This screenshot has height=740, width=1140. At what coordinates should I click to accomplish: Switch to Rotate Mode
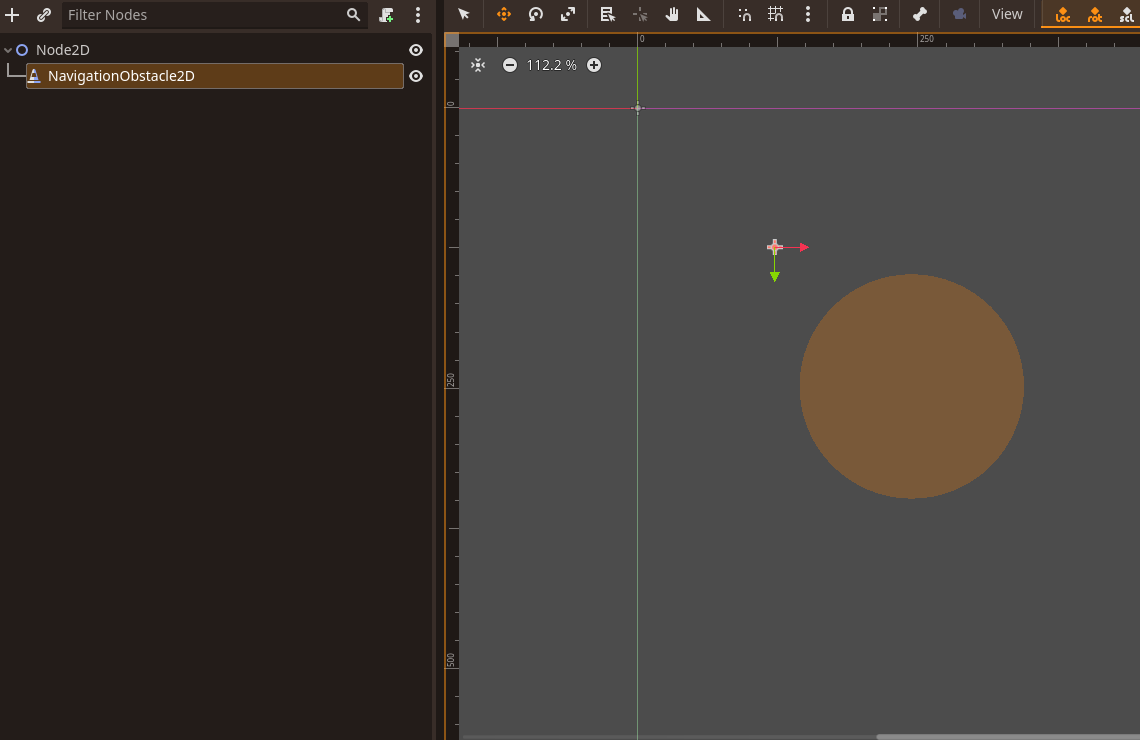[x=536, y=14]
